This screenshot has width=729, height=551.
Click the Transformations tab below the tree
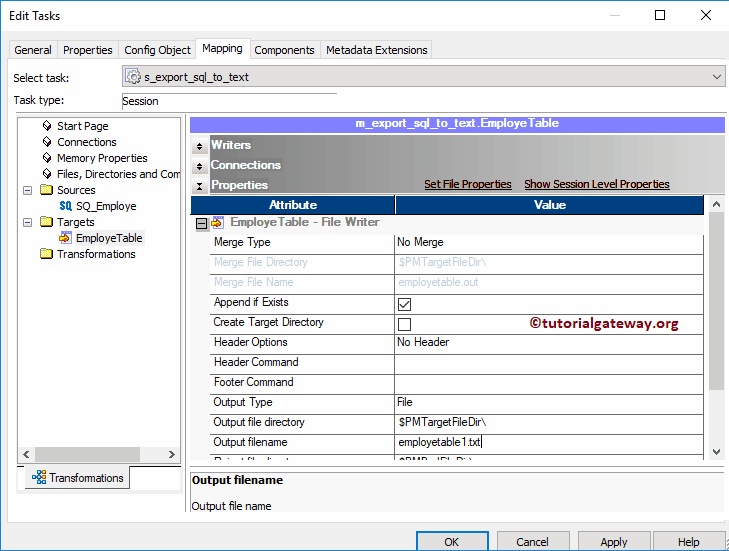(77, 478)
